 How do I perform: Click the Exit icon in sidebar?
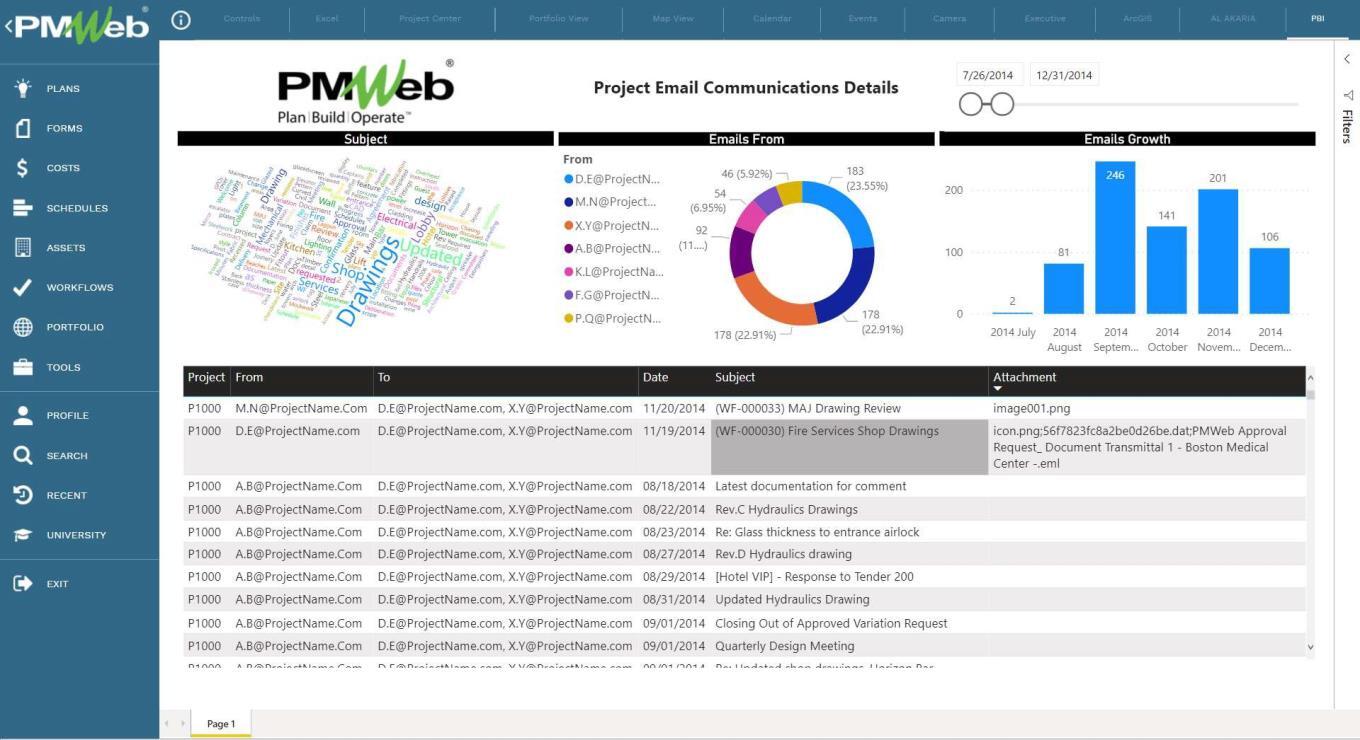point(23,584)
